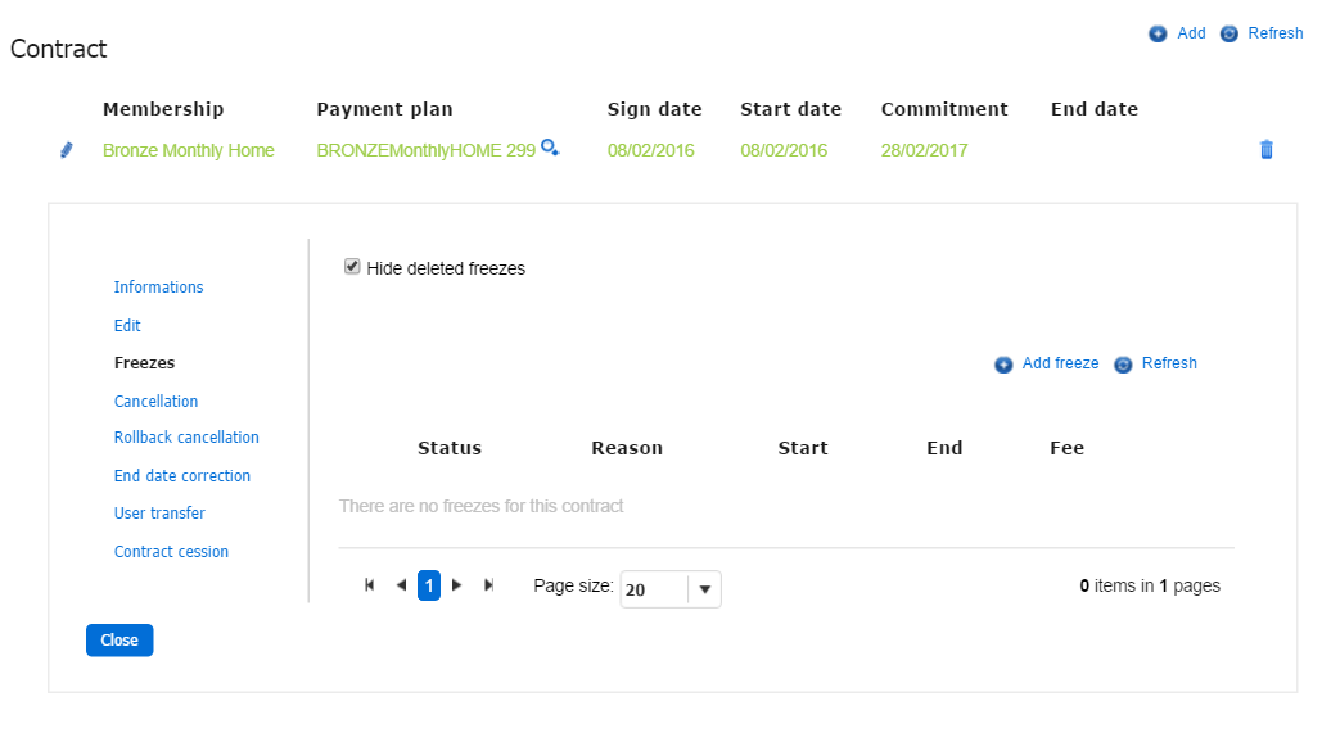Click the top Refresh contract icon

point(1229,34)
